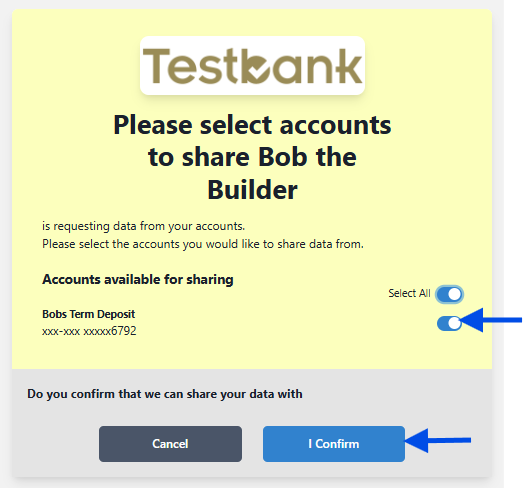Toggle the Select All switch
Image resolution: width=523 pixels, height=488 pixels.
pyautogui.click(x=449, y=294)
